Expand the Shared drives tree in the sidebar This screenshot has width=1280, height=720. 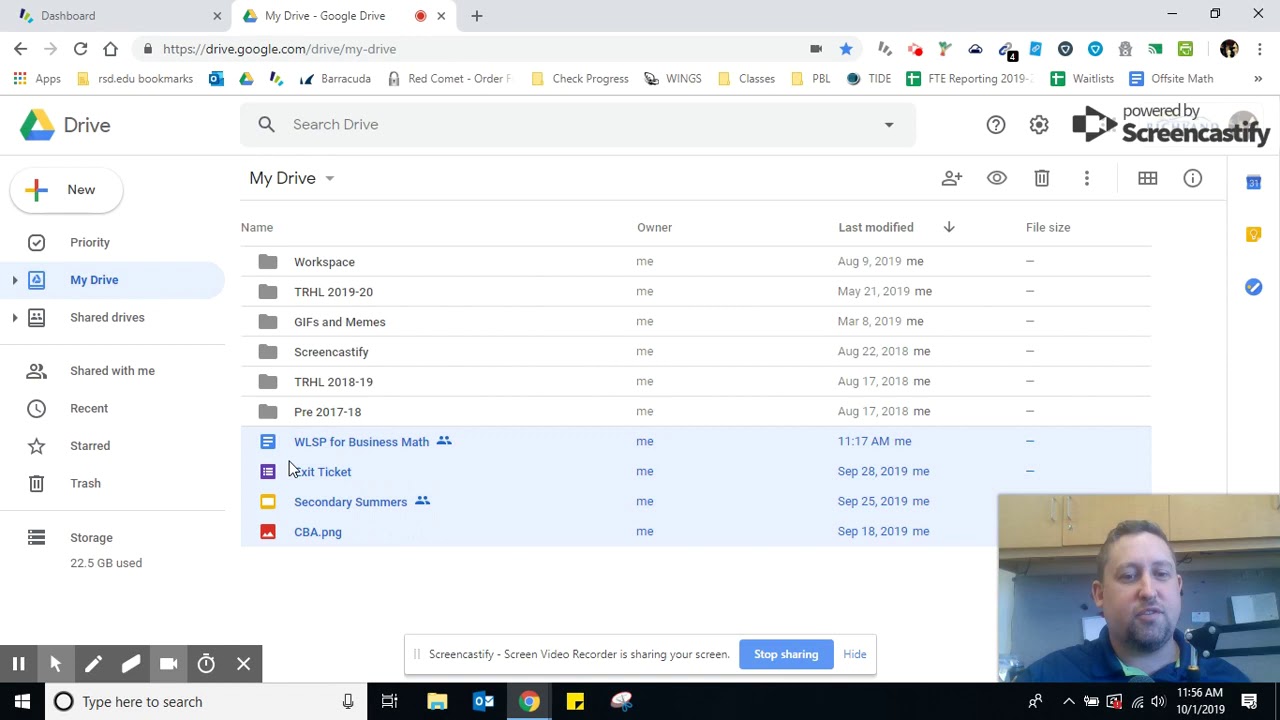pos(15,318)
